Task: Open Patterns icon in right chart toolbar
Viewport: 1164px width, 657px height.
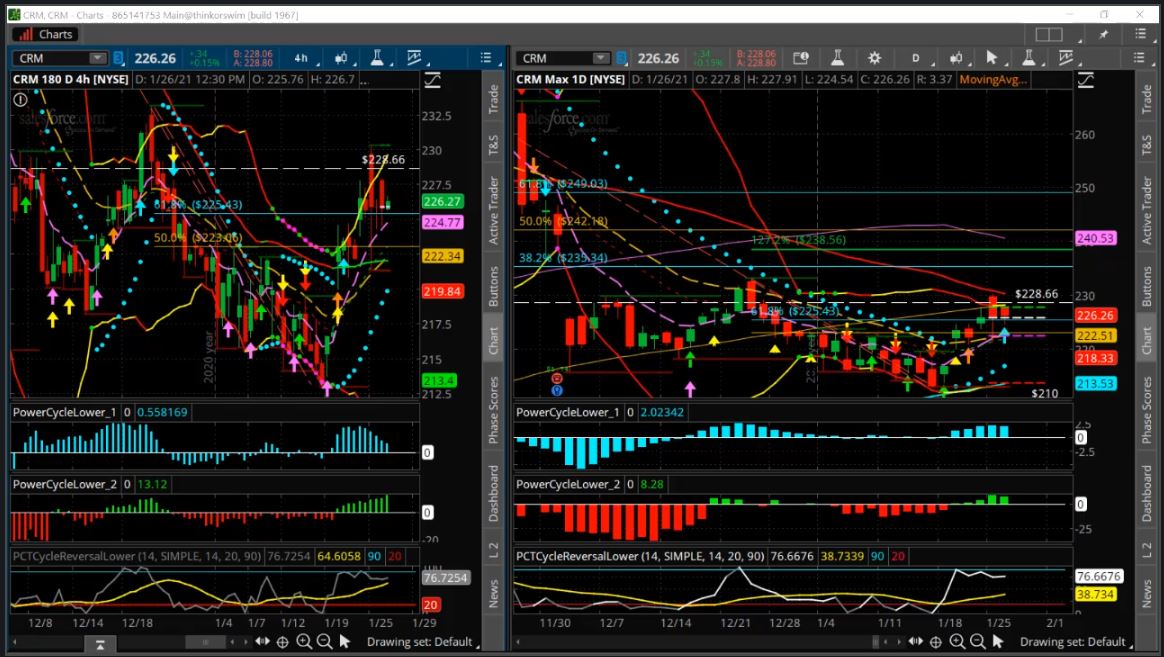Action: pos(1066,58)
